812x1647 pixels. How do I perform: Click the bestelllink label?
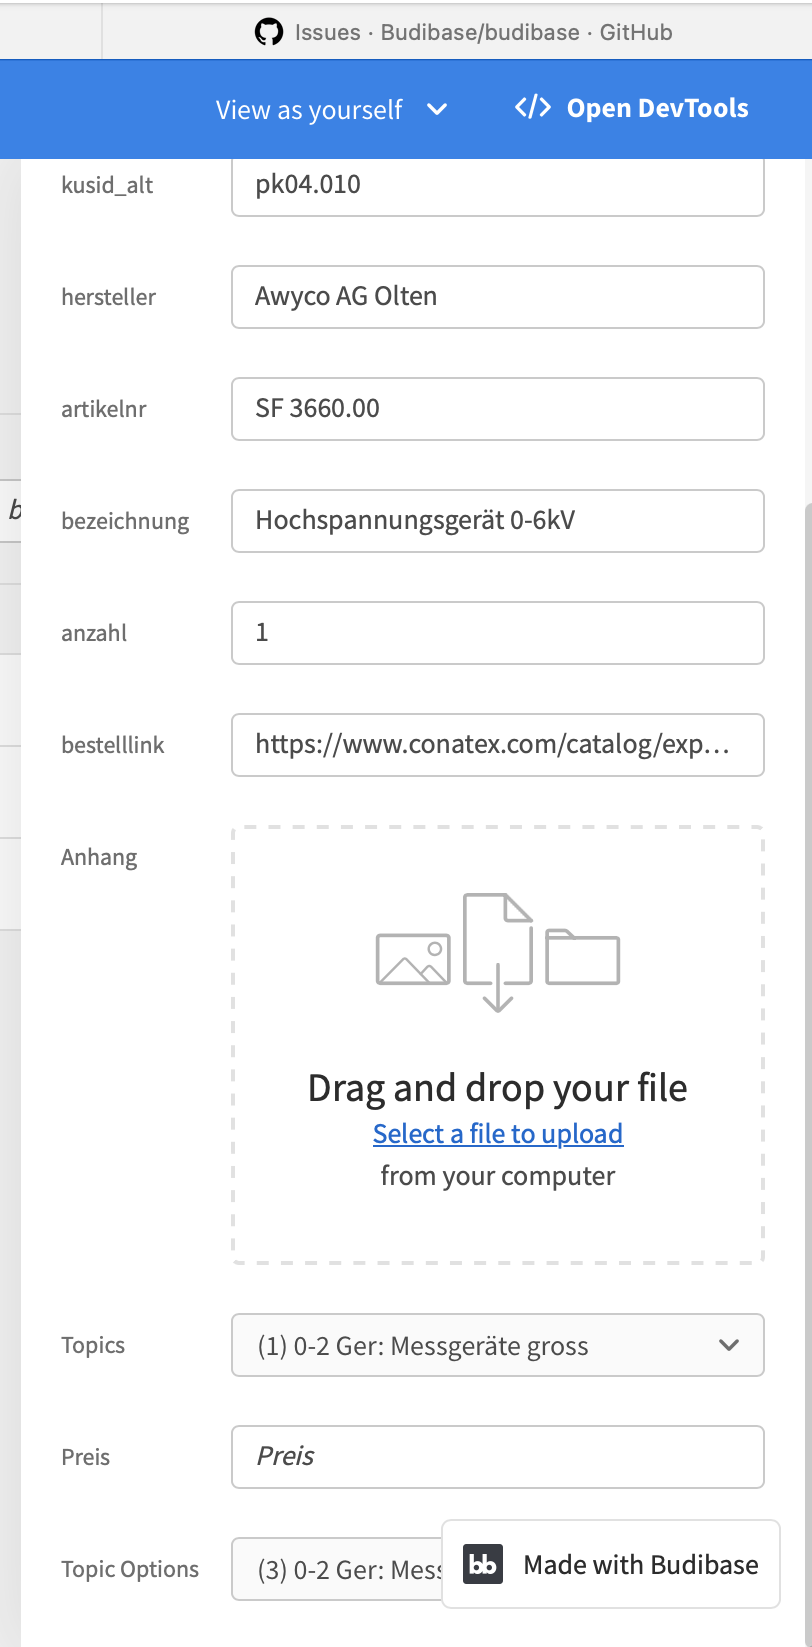113,745
